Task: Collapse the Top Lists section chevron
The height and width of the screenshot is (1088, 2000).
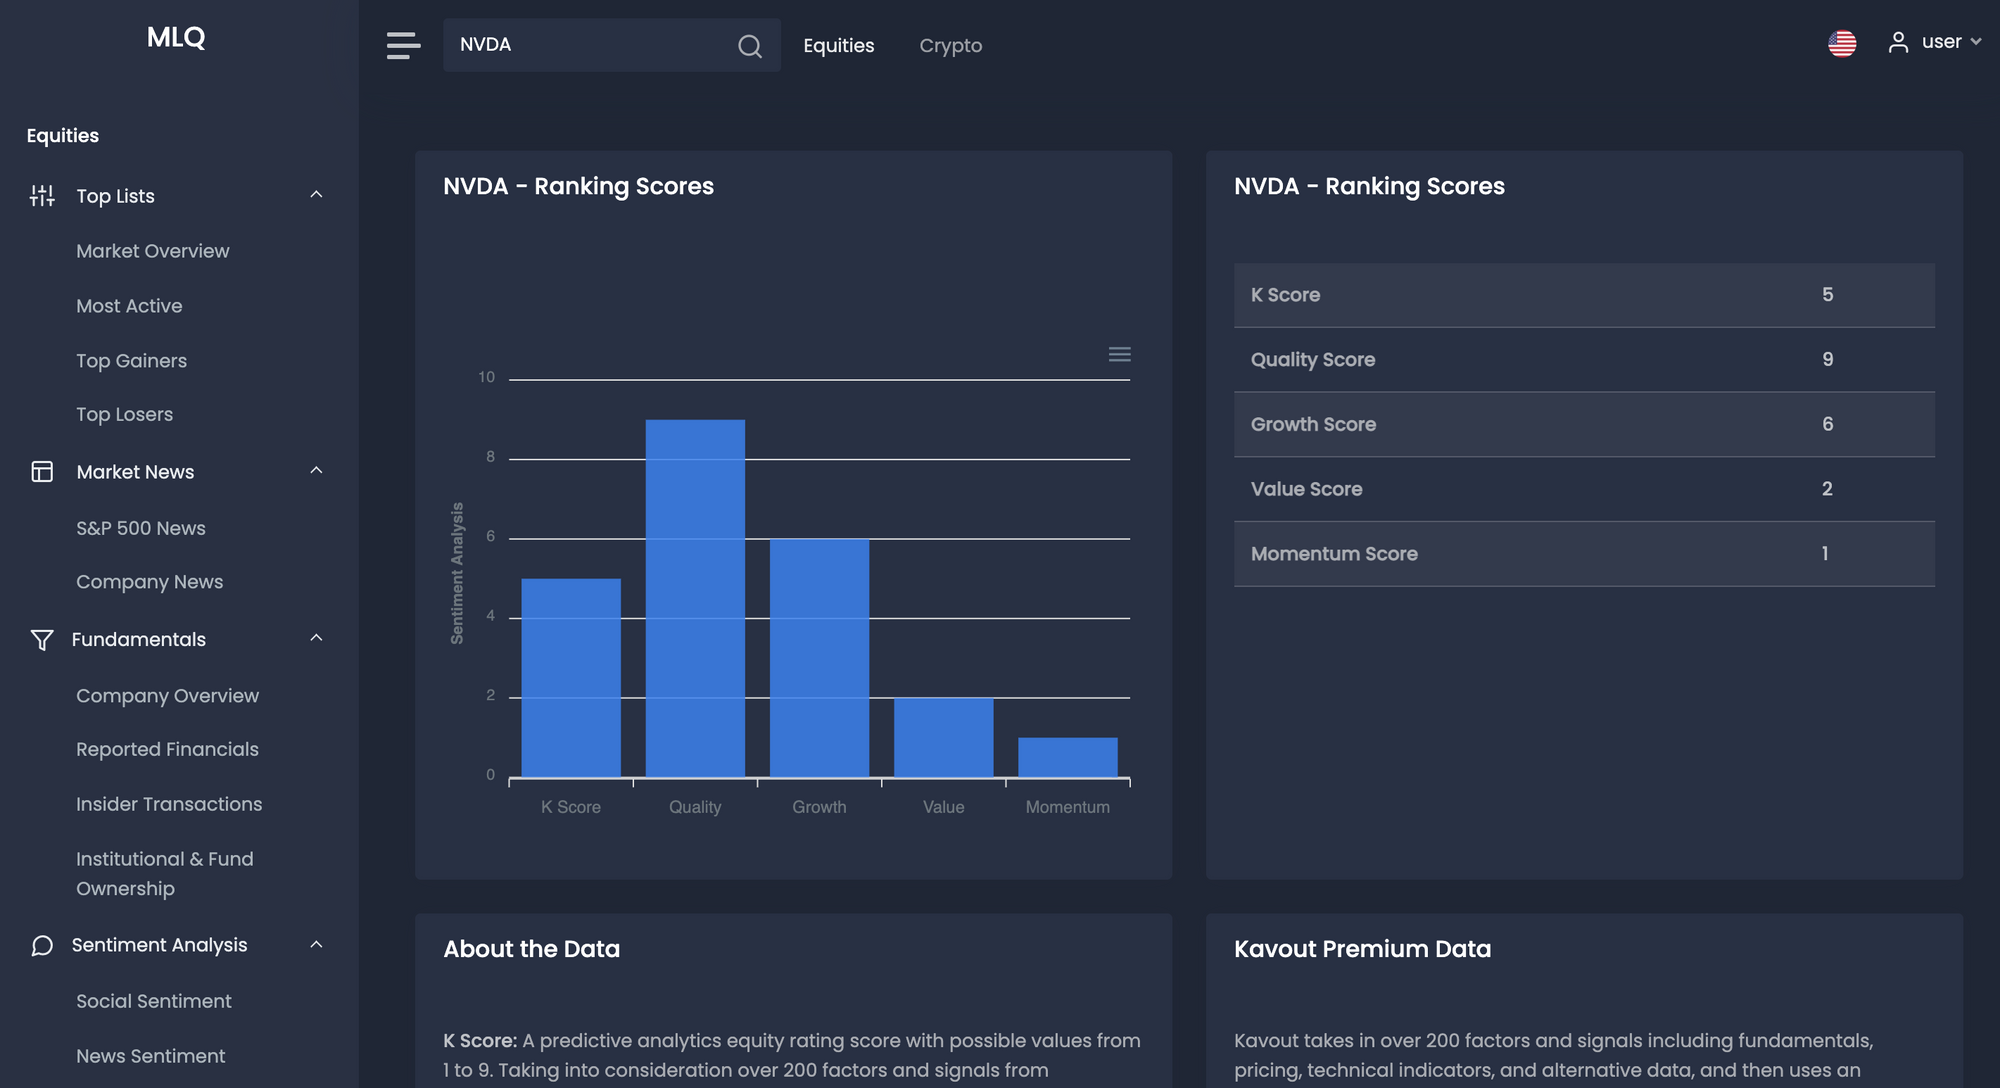Action: (316, 195)
